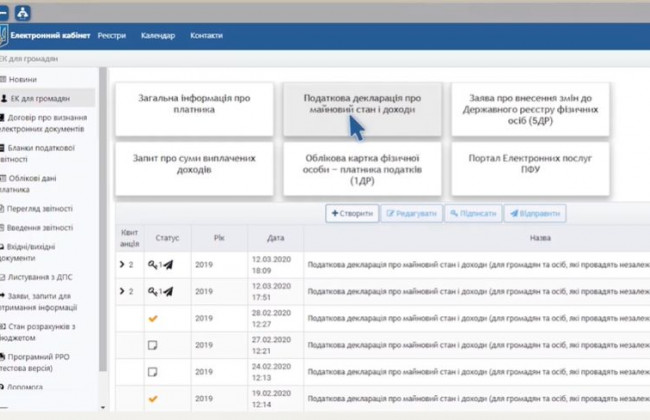The width and height of the screenshot is (650, 420).
Task: Click the sitemap icon in the top bar
Action: 22,11
